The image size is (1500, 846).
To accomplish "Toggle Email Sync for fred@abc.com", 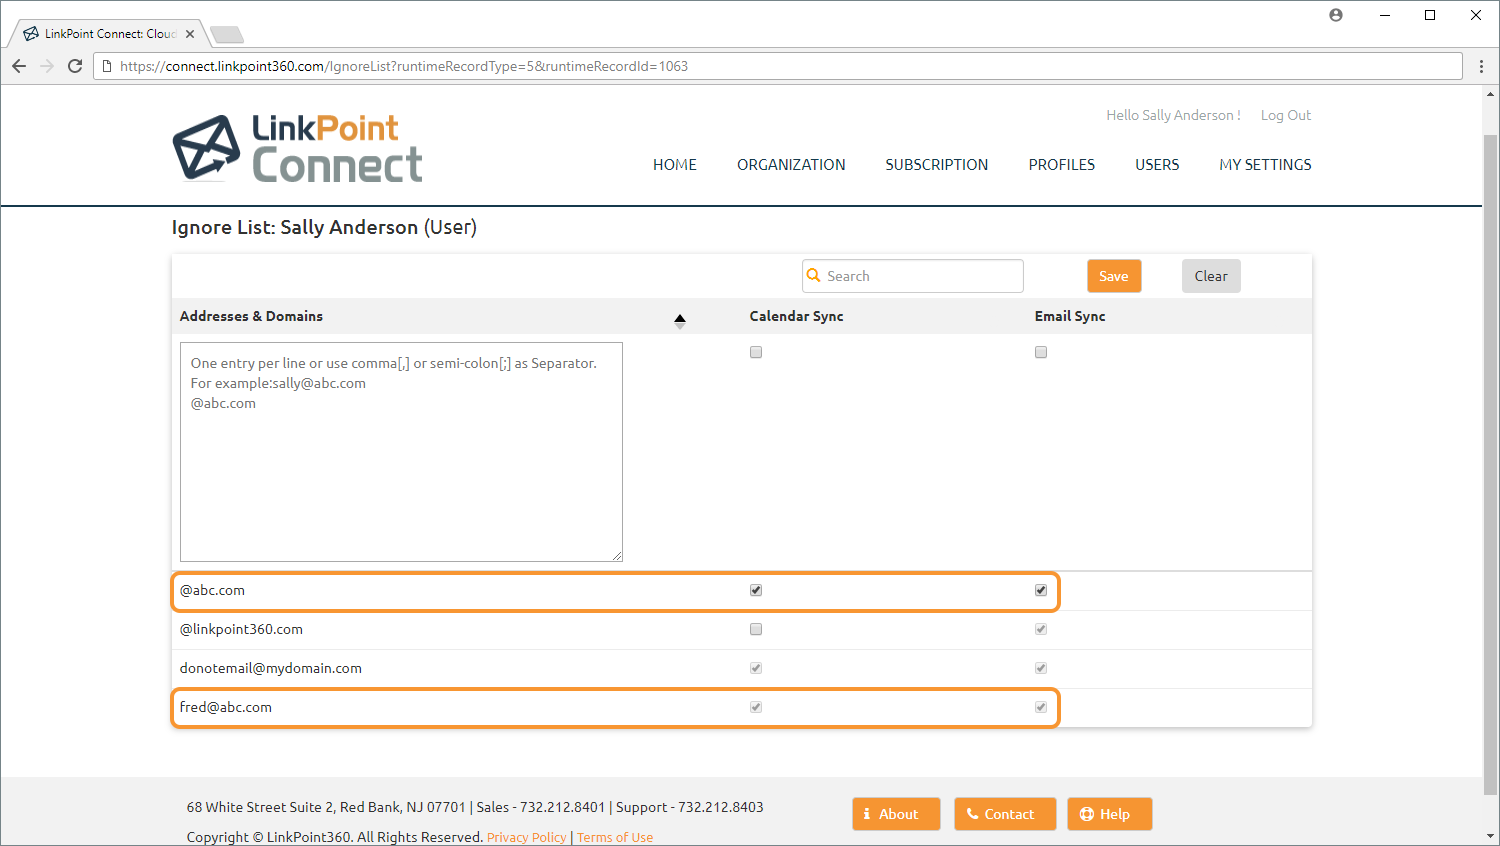I will [x=1041, y=707].
